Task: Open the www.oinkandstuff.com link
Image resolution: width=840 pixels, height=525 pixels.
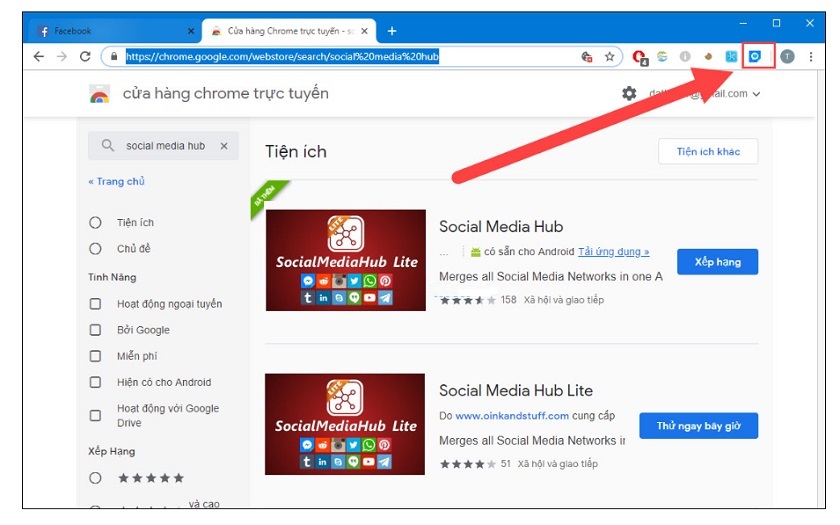Action: [x=512, y=416]
